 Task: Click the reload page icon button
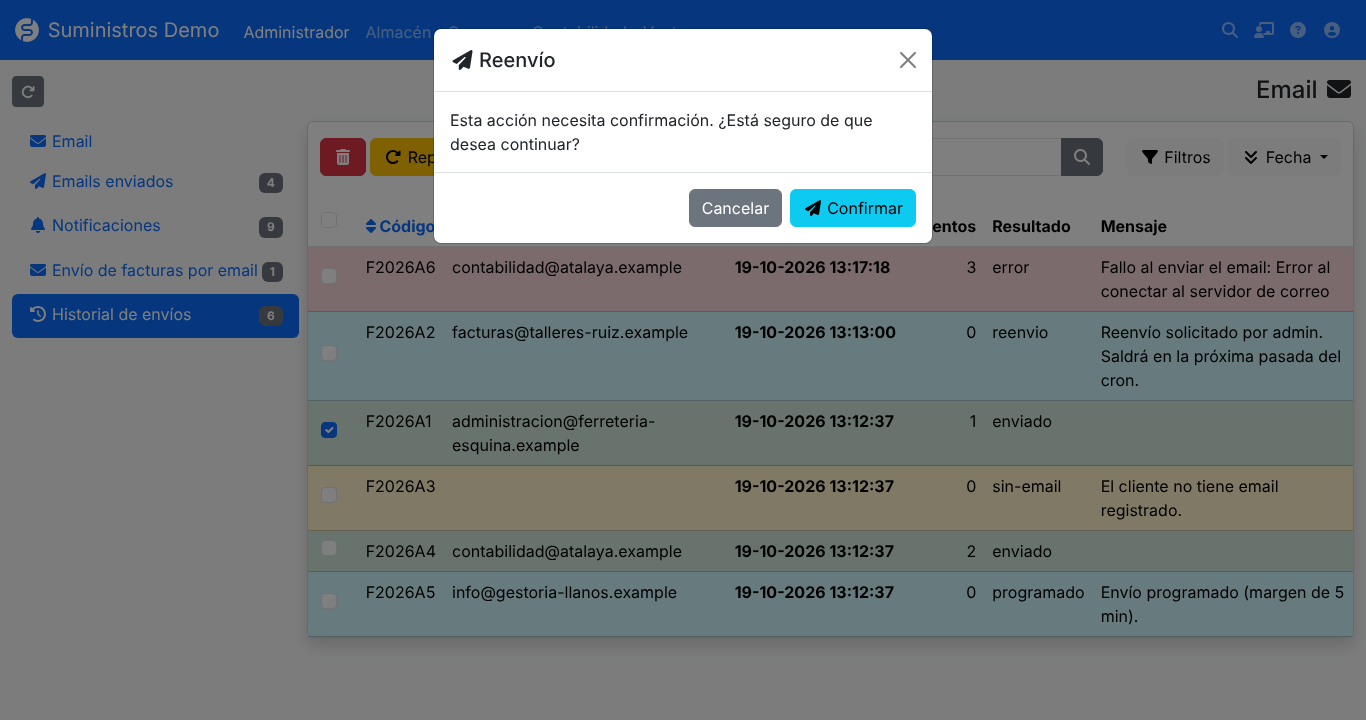coord(28,92)
